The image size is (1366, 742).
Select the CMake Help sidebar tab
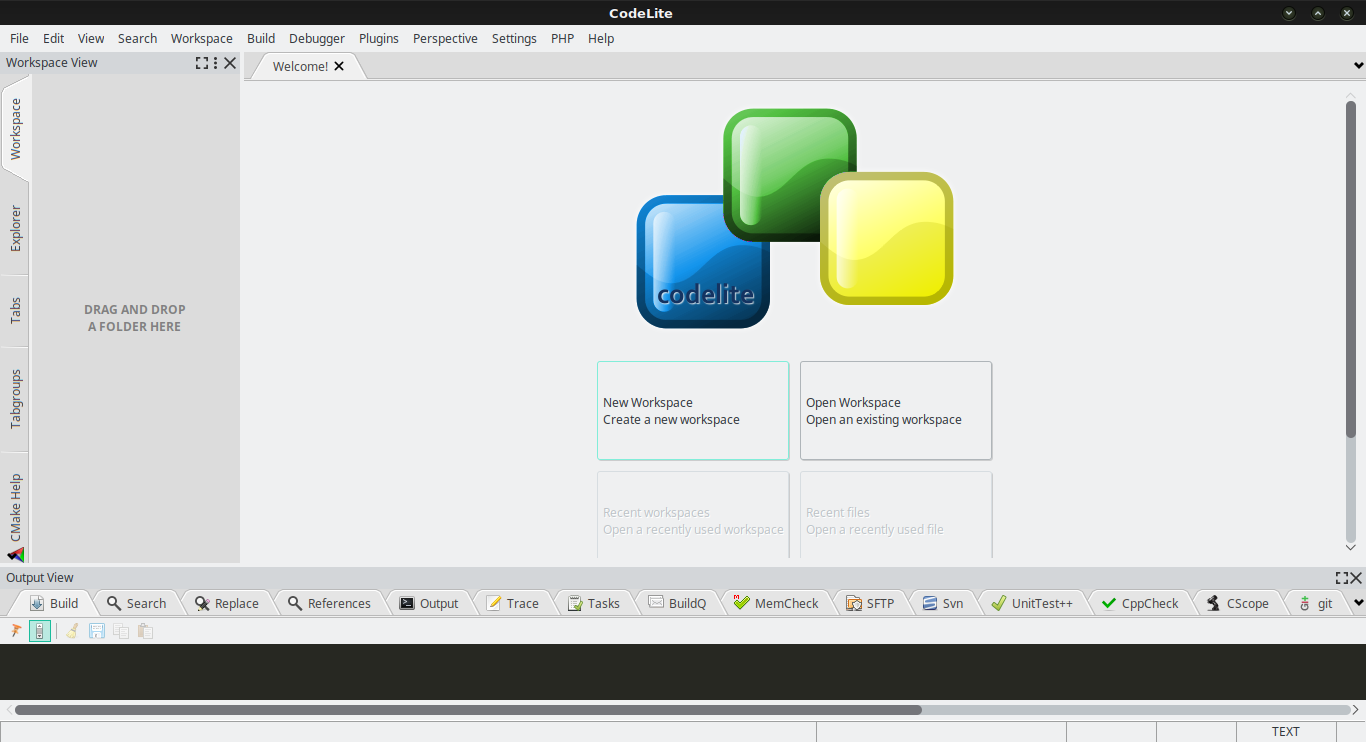click(x=16, y=510)
